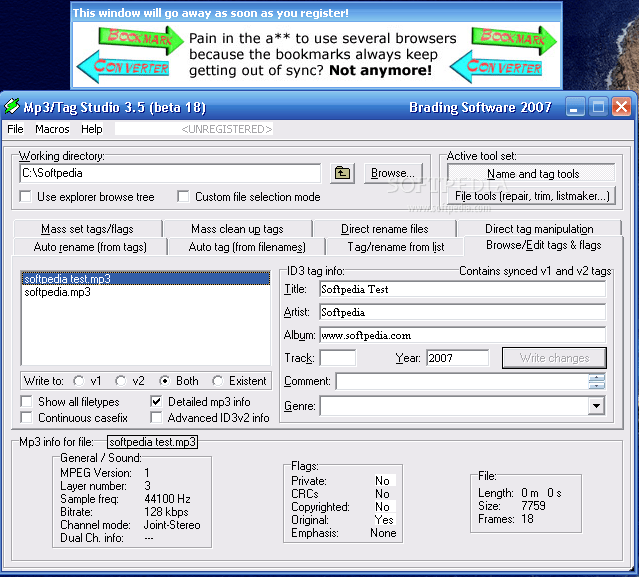Image resolution: width=639 pixels, height=577 pixels.
Task: Click the Channel mode value Joint-Stereo
Action: 172,525
